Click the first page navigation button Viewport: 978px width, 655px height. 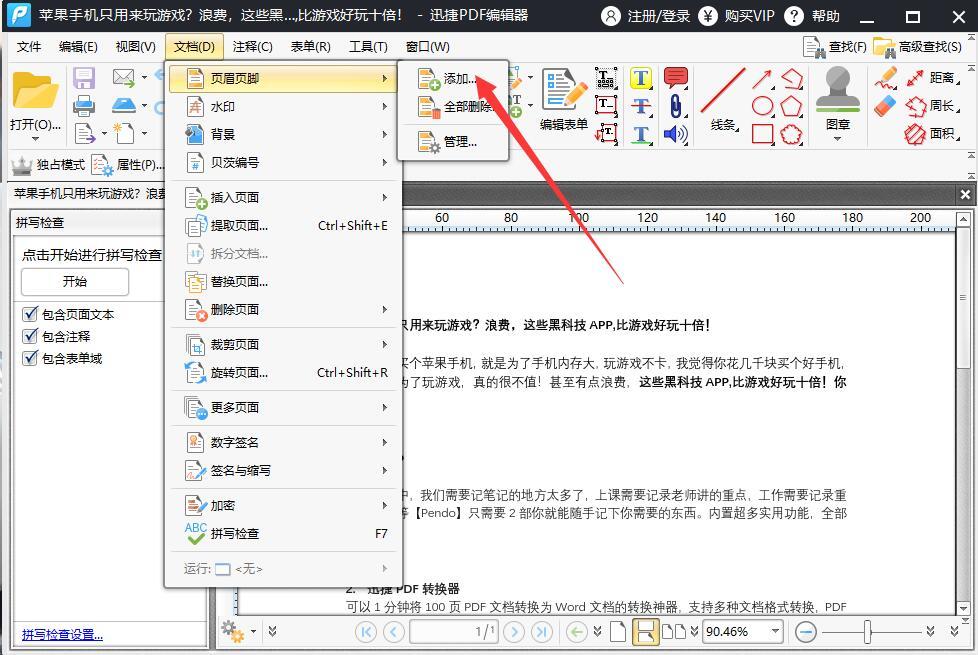tap(366, 632)
